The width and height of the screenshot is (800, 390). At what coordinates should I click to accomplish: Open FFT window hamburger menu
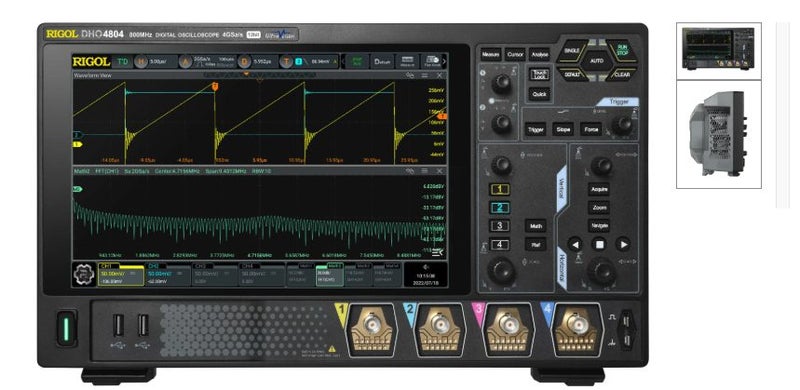424,172
